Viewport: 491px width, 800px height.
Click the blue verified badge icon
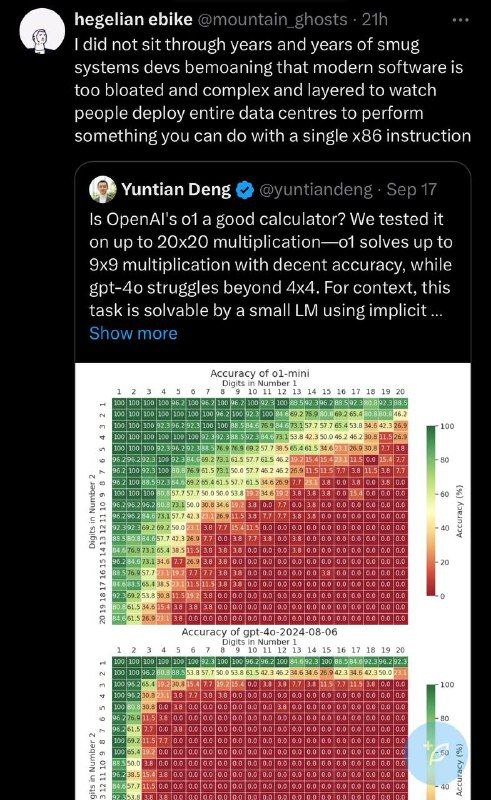coord(245,190)
